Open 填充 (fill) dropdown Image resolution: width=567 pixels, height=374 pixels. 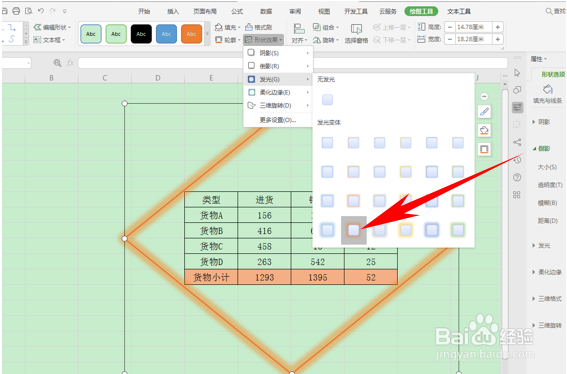coord(228,27)
